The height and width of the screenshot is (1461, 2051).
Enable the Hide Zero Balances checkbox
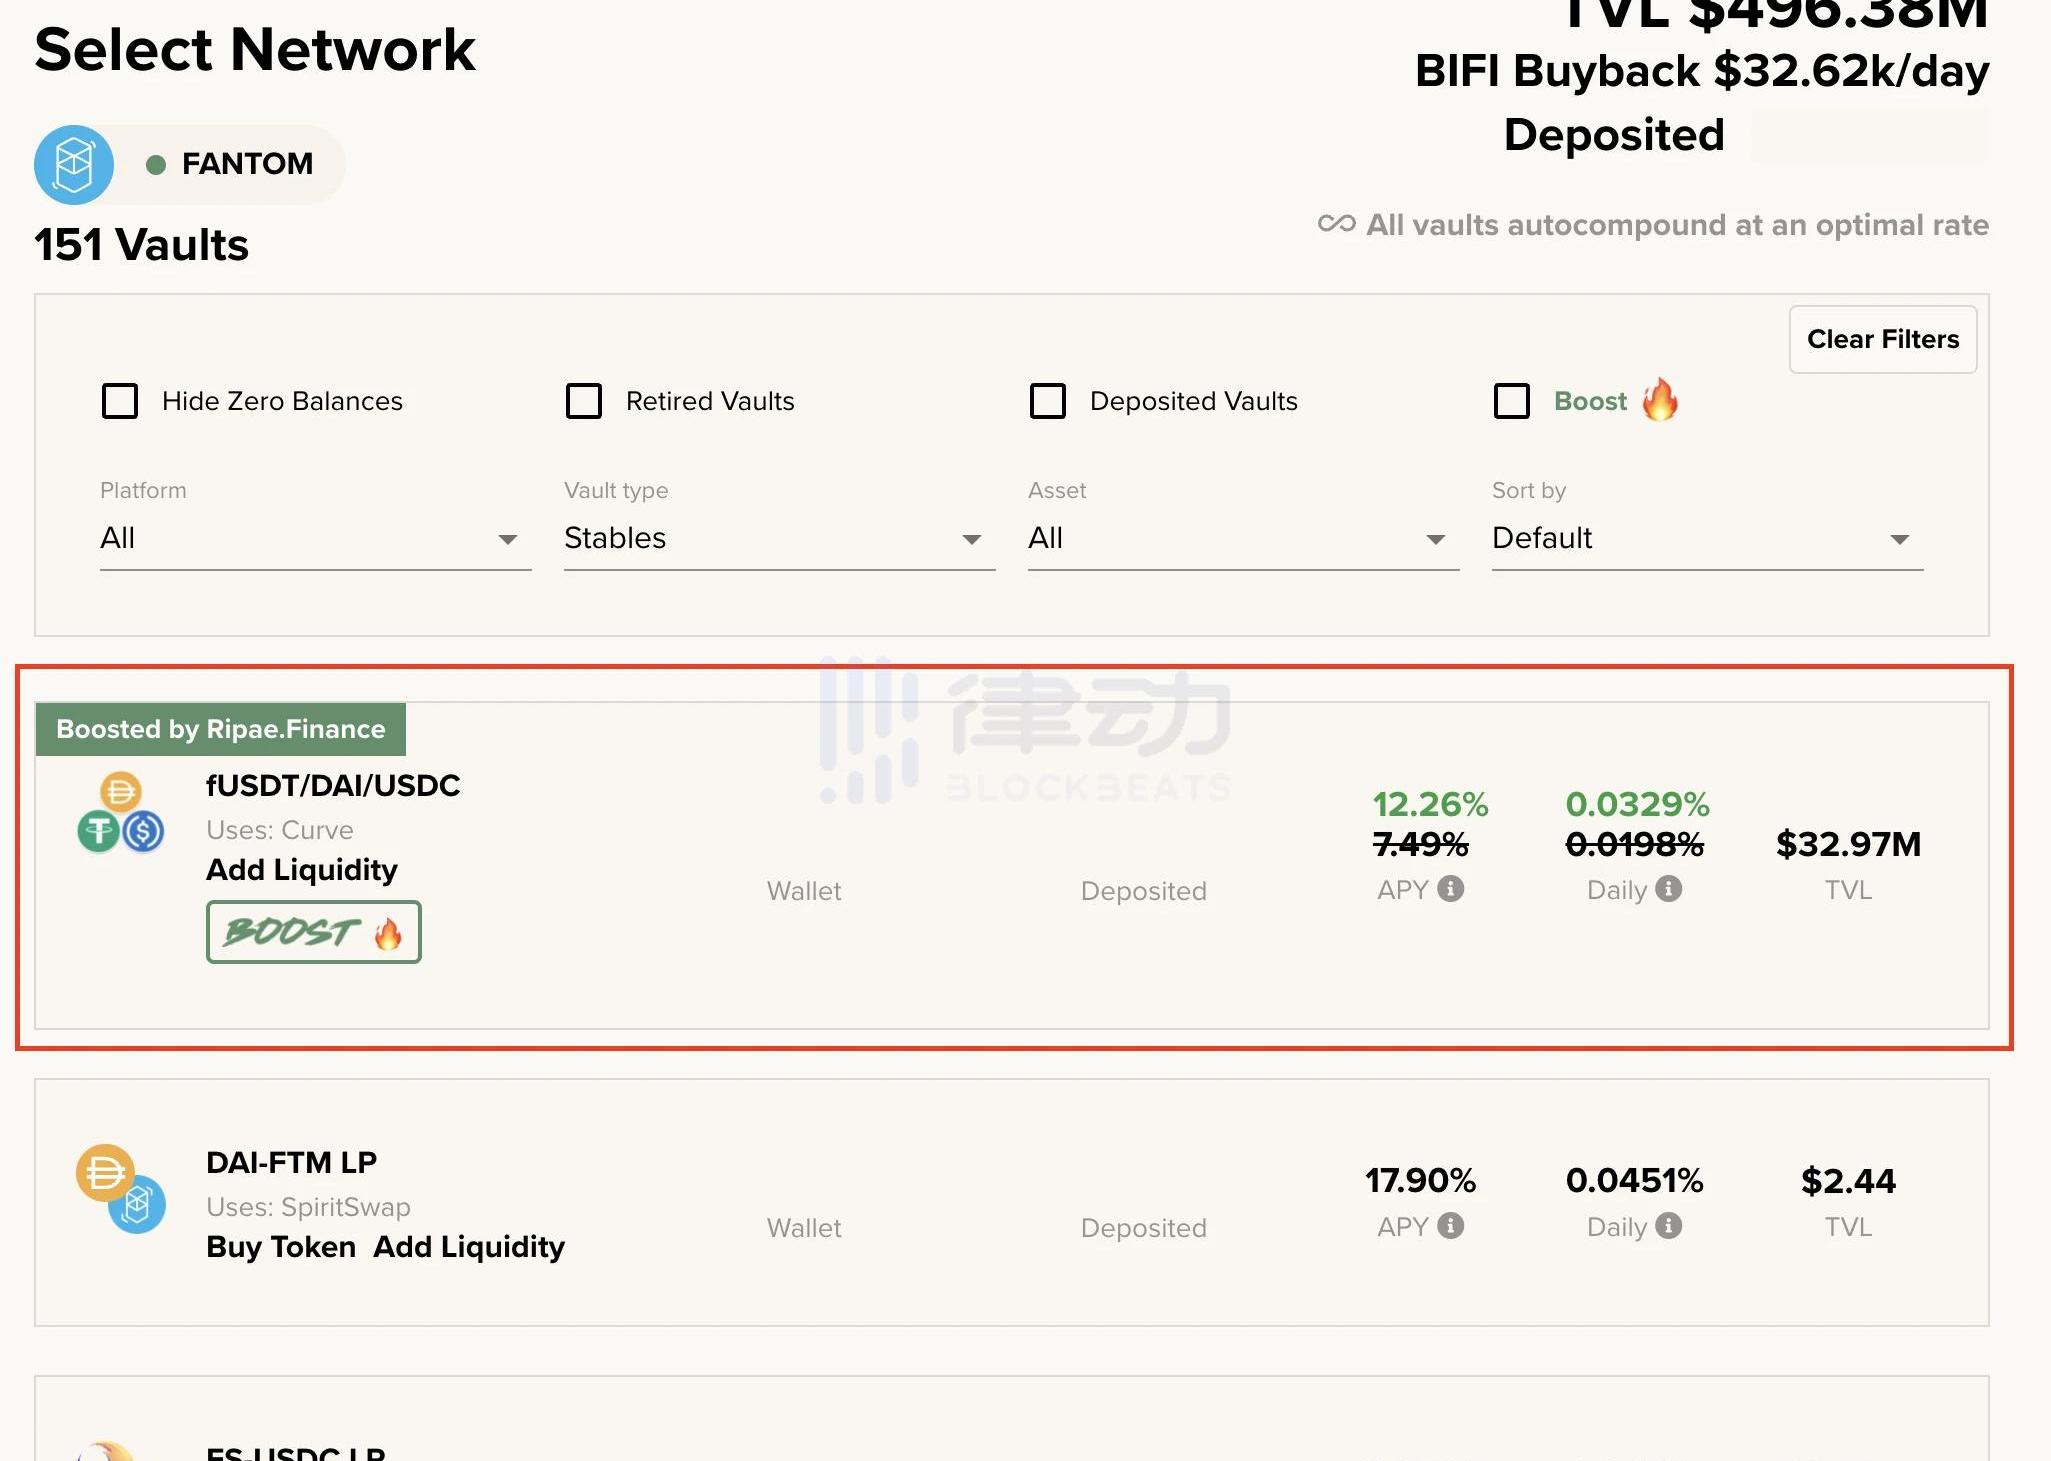[x=120, y=401]
